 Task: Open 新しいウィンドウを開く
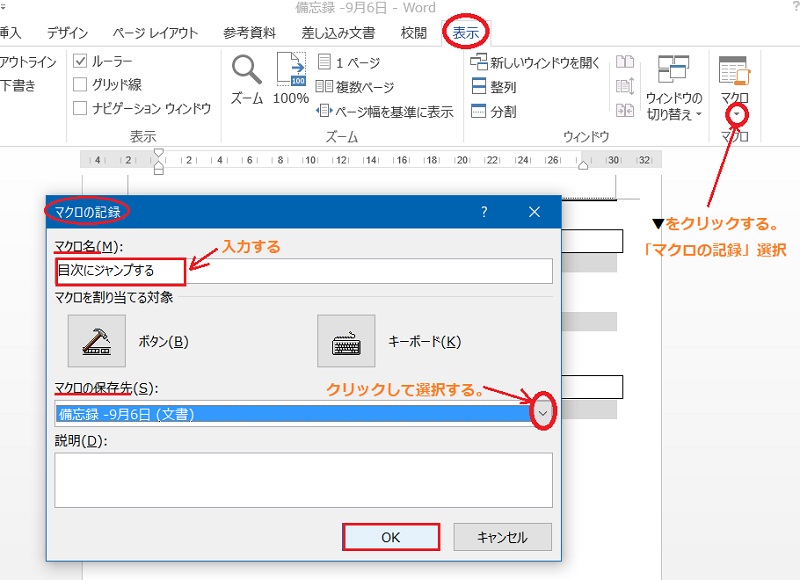pyautogui.click(x=535, y=62)
